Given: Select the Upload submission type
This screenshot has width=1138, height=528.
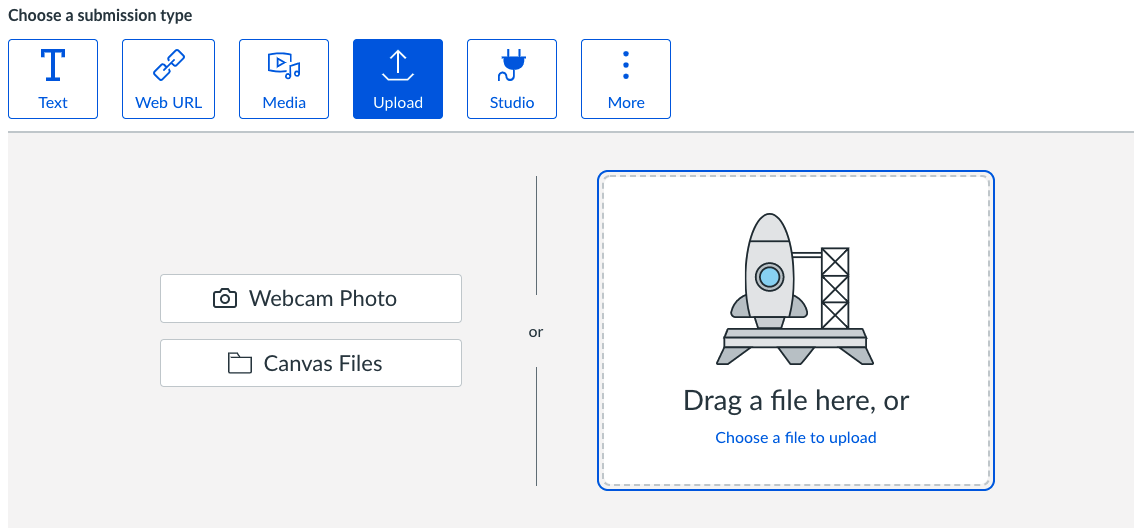Looking at the screenshot, I should 398,79.
